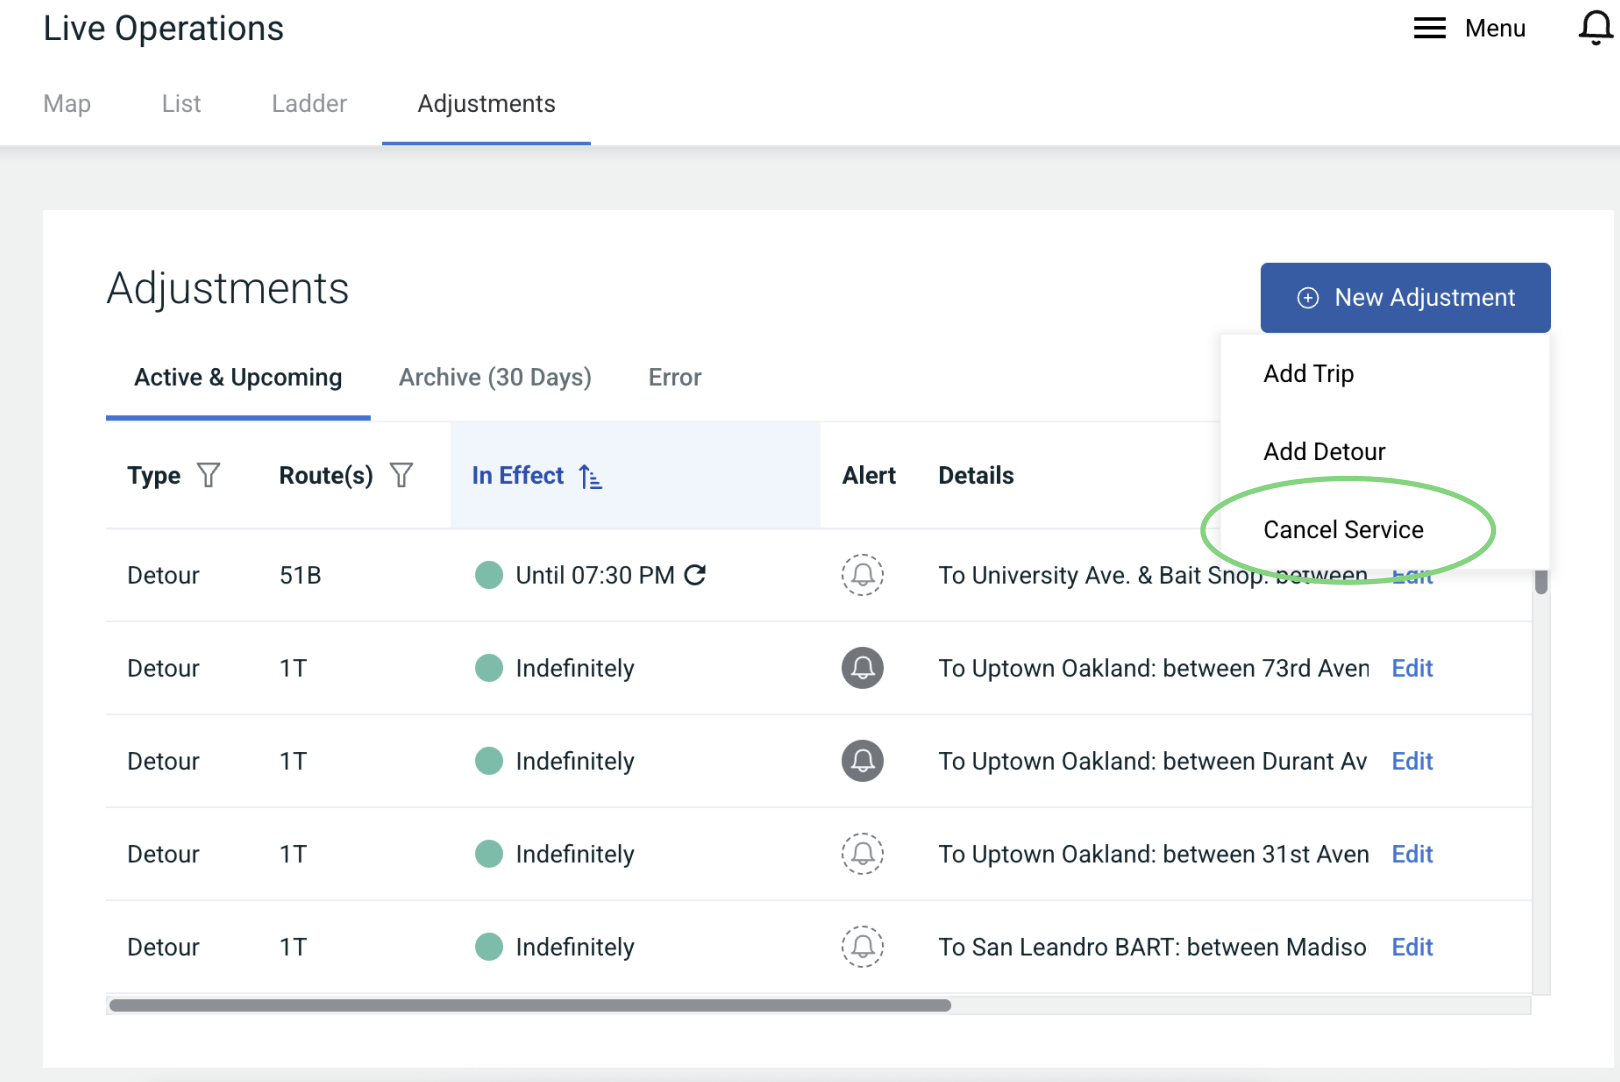
Task: Click the horizontal table scrollbar
Action: pyautogui.click(x=530, y=1005)
